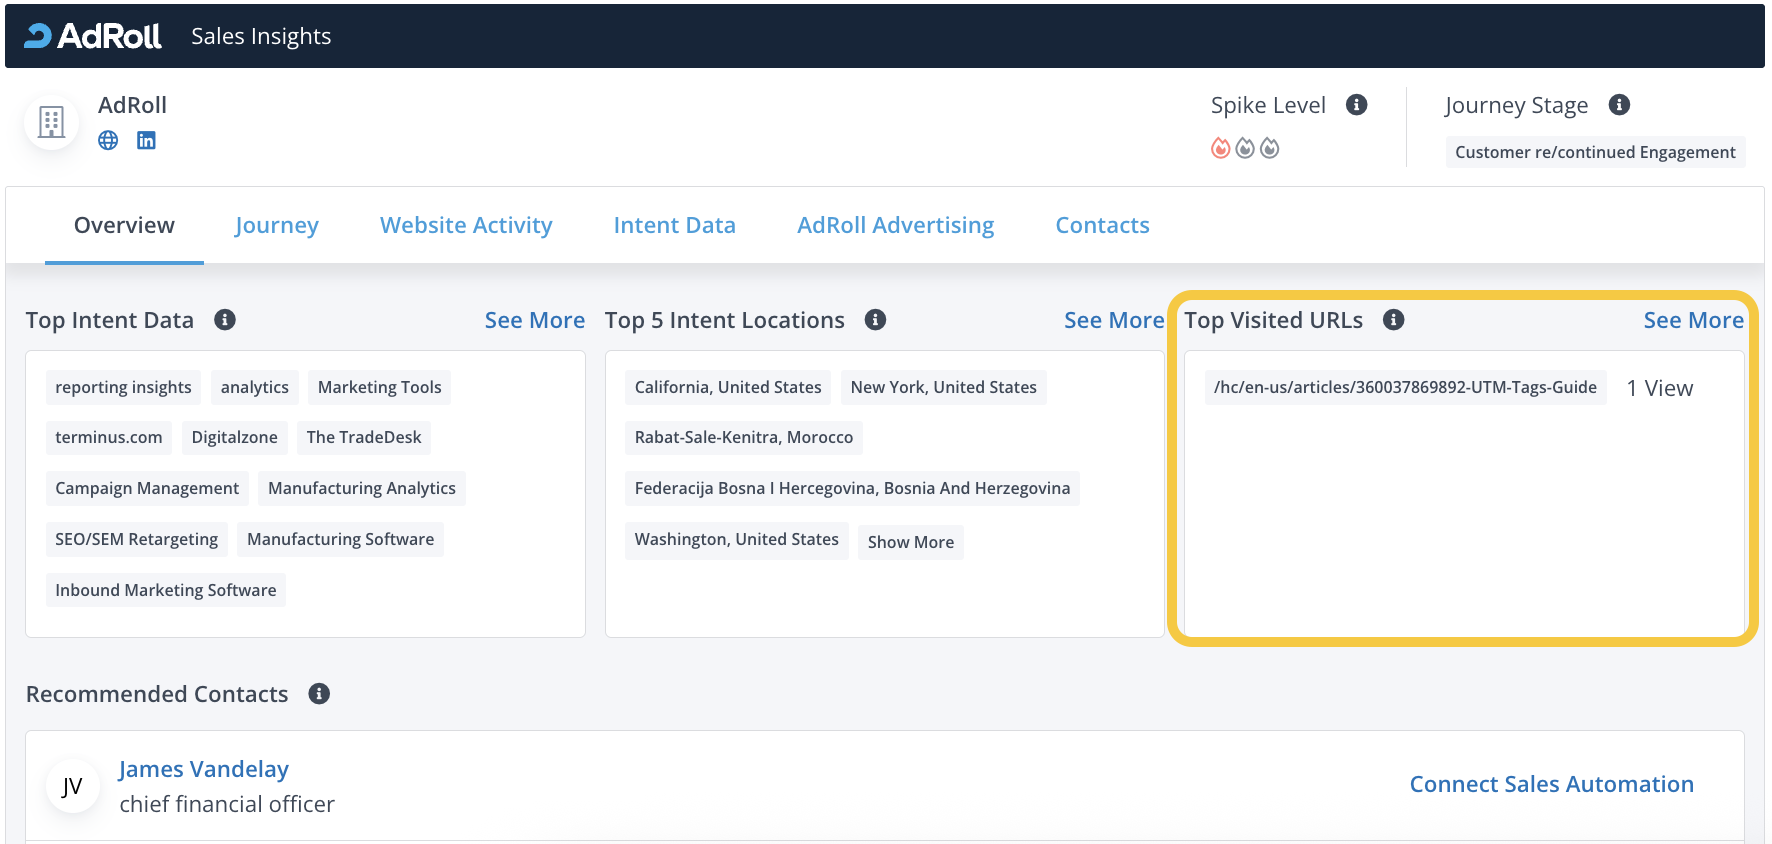1772x844 pixels.
Task: Select the UTM-Tags-Guide URL entry
Action: click(x=1404, y=388)
